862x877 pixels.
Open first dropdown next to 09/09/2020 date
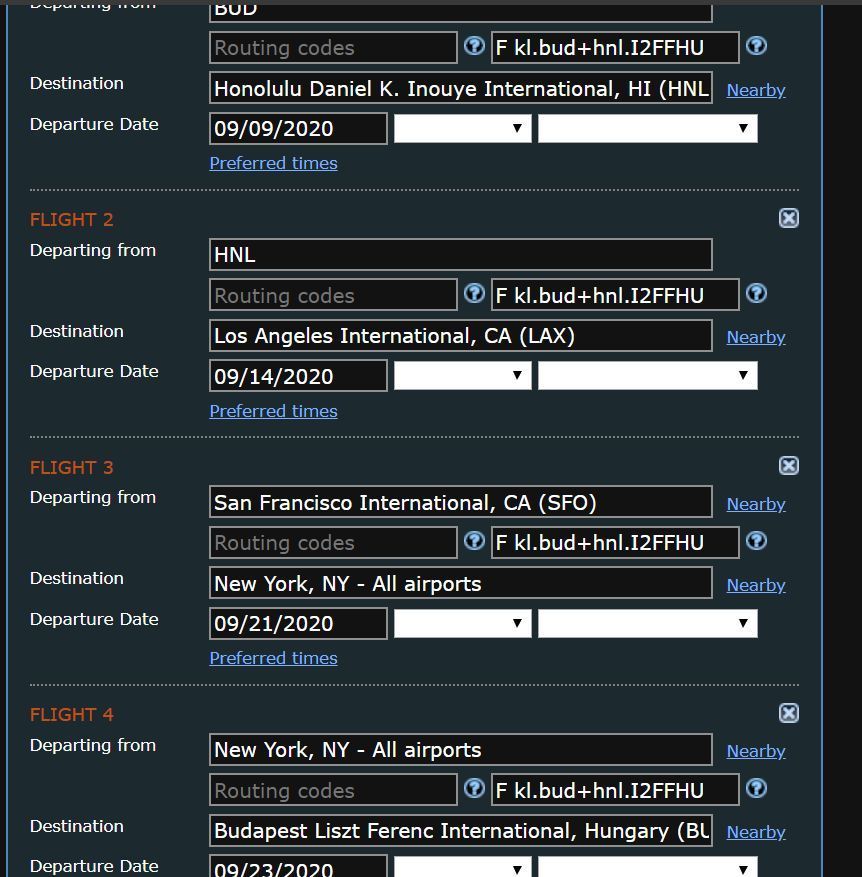pos(463,129)
